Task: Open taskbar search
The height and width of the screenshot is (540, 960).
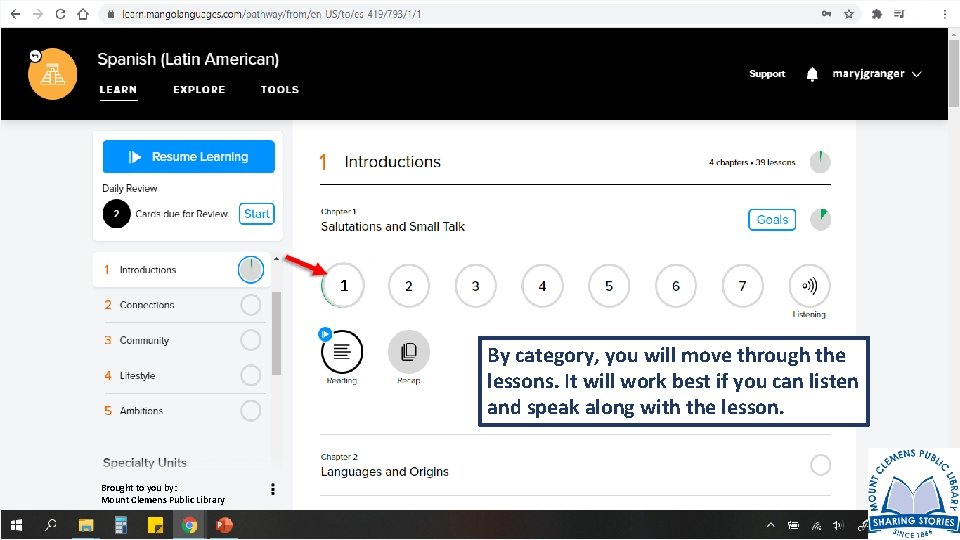Action: tap(51, 525)
